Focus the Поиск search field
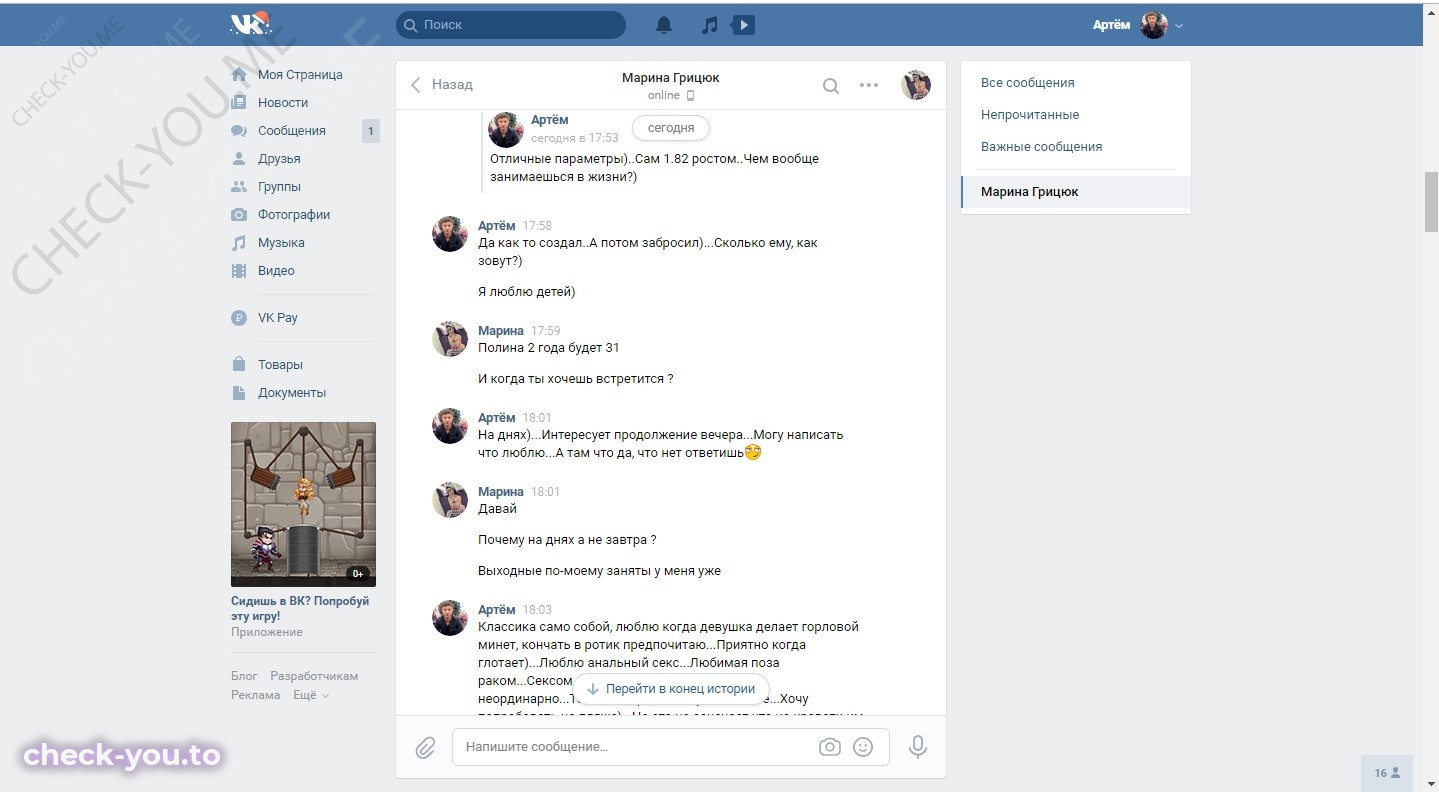The image size is (1439, 792). pos(511,25)
